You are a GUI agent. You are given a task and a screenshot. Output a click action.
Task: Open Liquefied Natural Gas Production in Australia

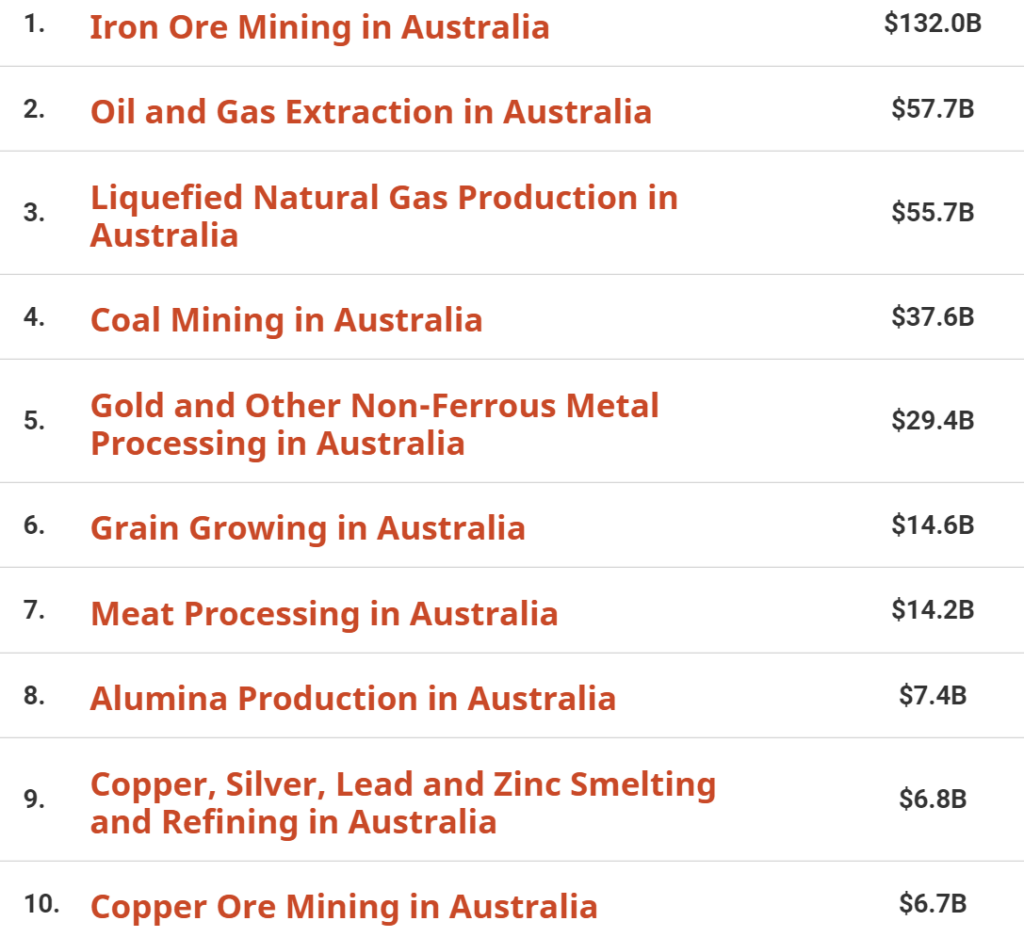tap(383, 216)
